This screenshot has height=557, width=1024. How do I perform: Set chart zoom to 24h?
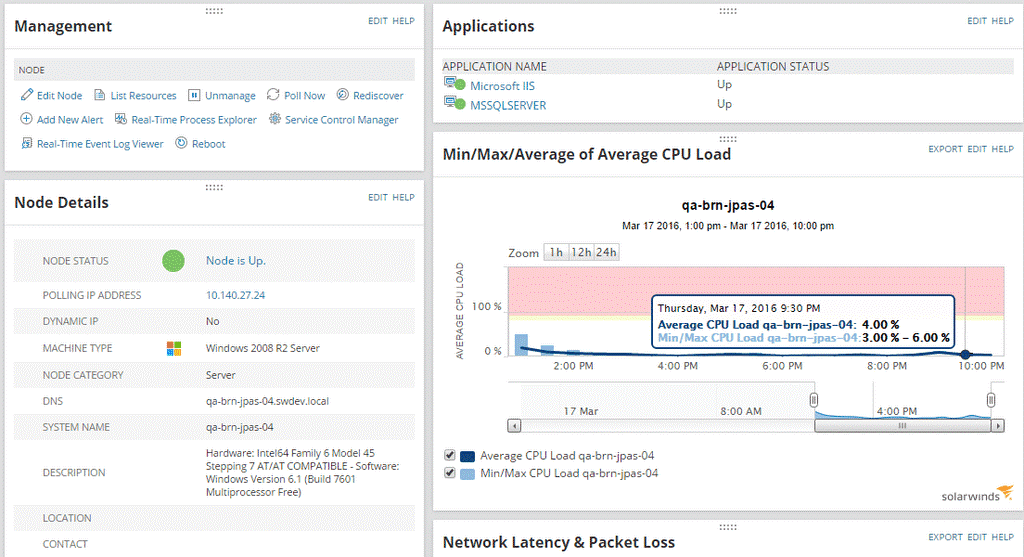[606, 252]
